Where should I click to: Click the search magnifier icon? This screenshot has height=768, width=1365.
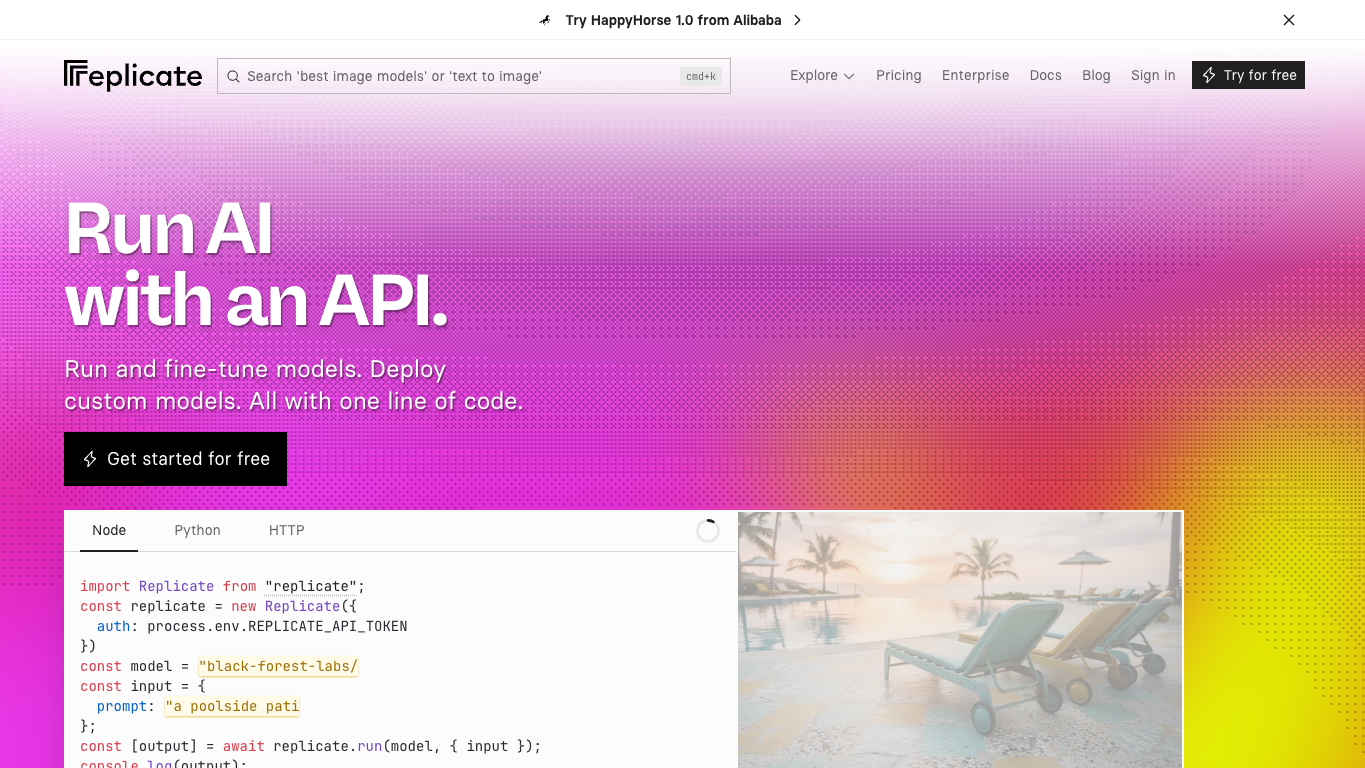coord(233,76)
